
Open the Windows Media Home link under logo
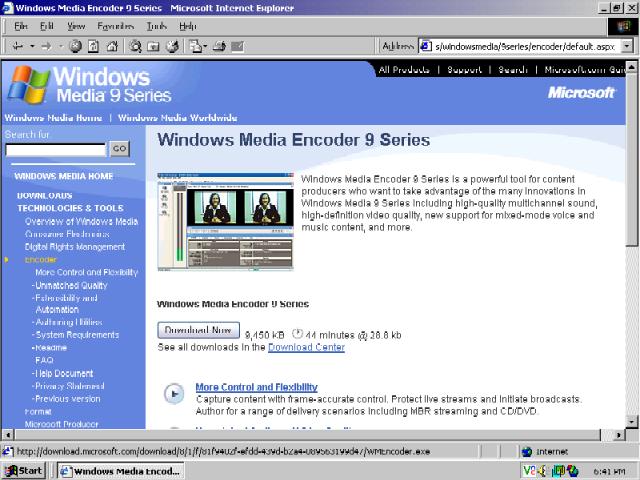click(53, 118)
